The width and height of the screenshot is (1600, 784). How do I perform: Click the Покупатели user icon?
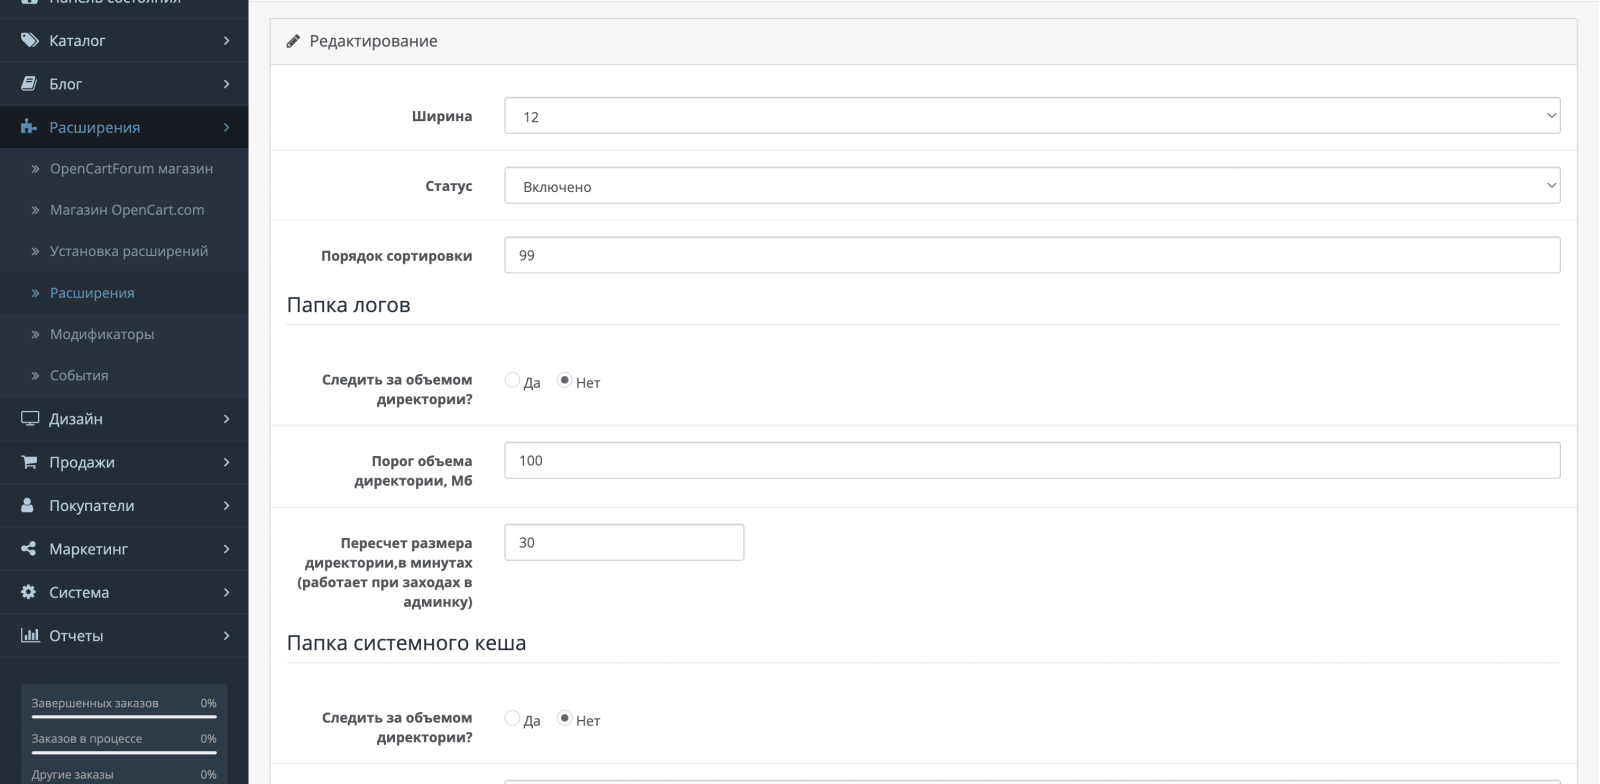click(28, 505)
